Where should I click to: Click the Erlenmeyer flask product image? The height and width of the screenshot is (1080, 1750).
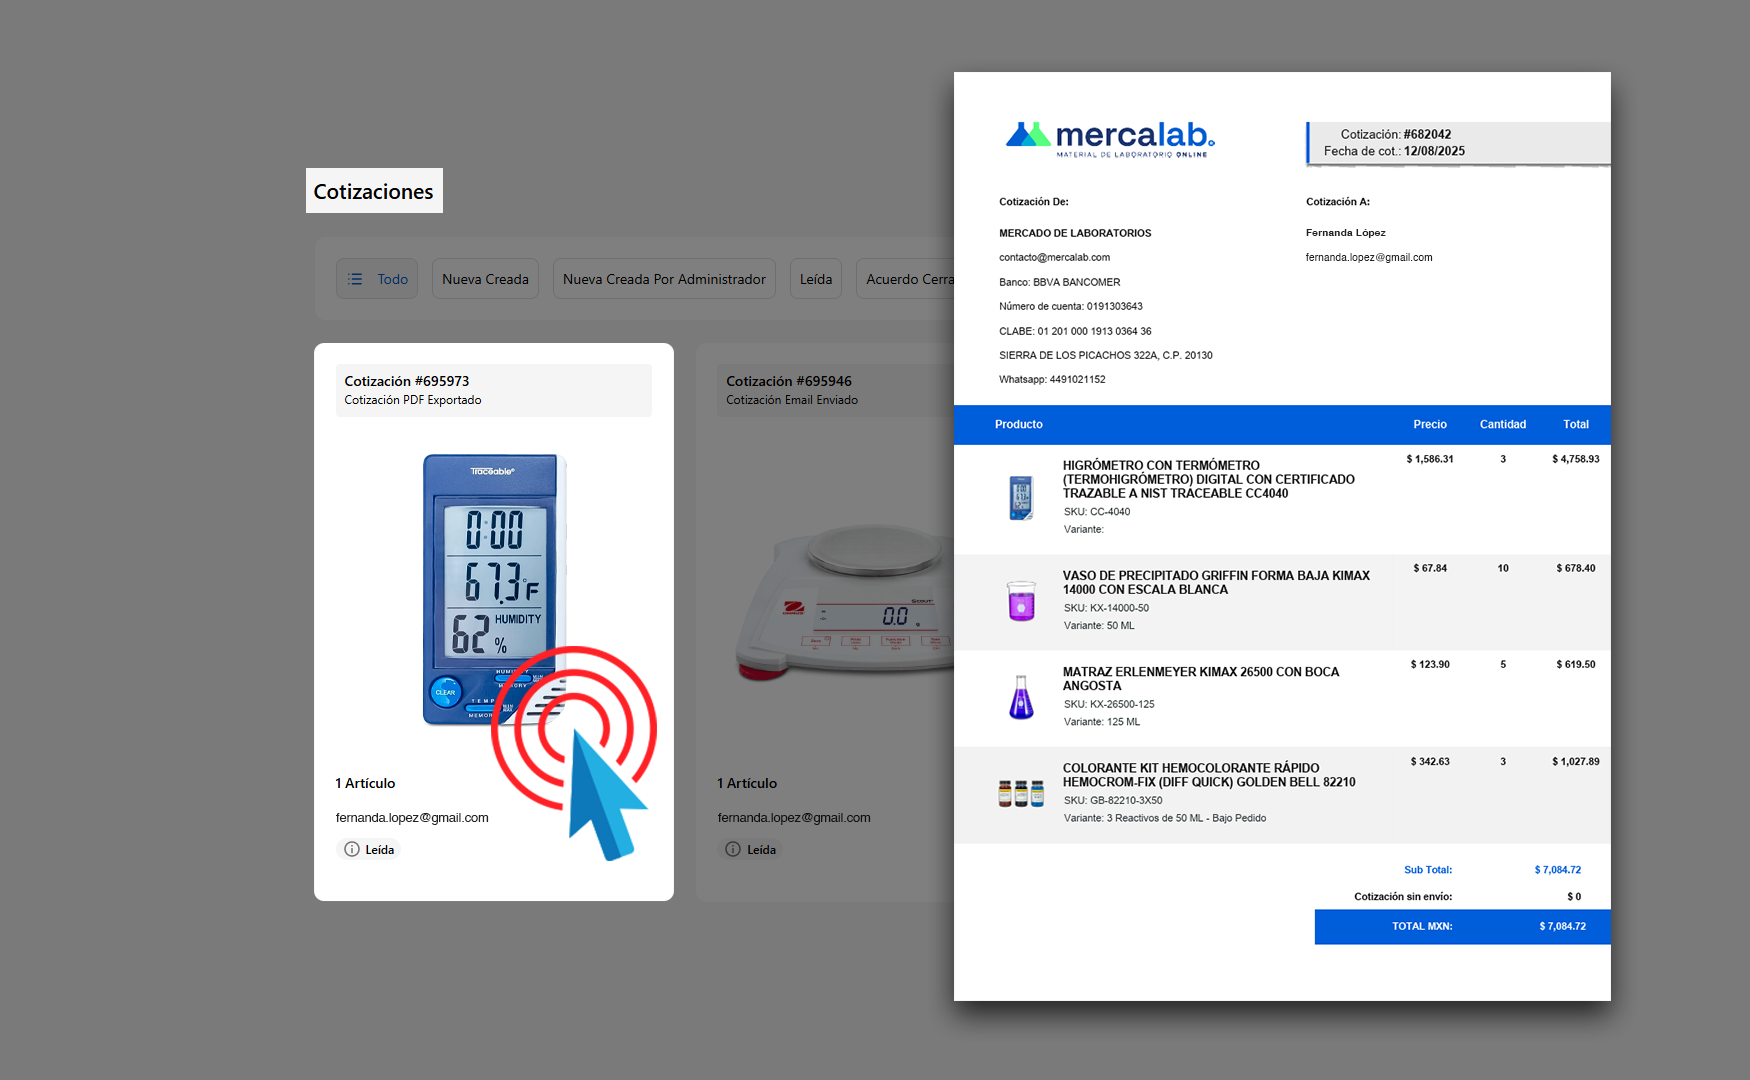click(x=1021, y=697)
